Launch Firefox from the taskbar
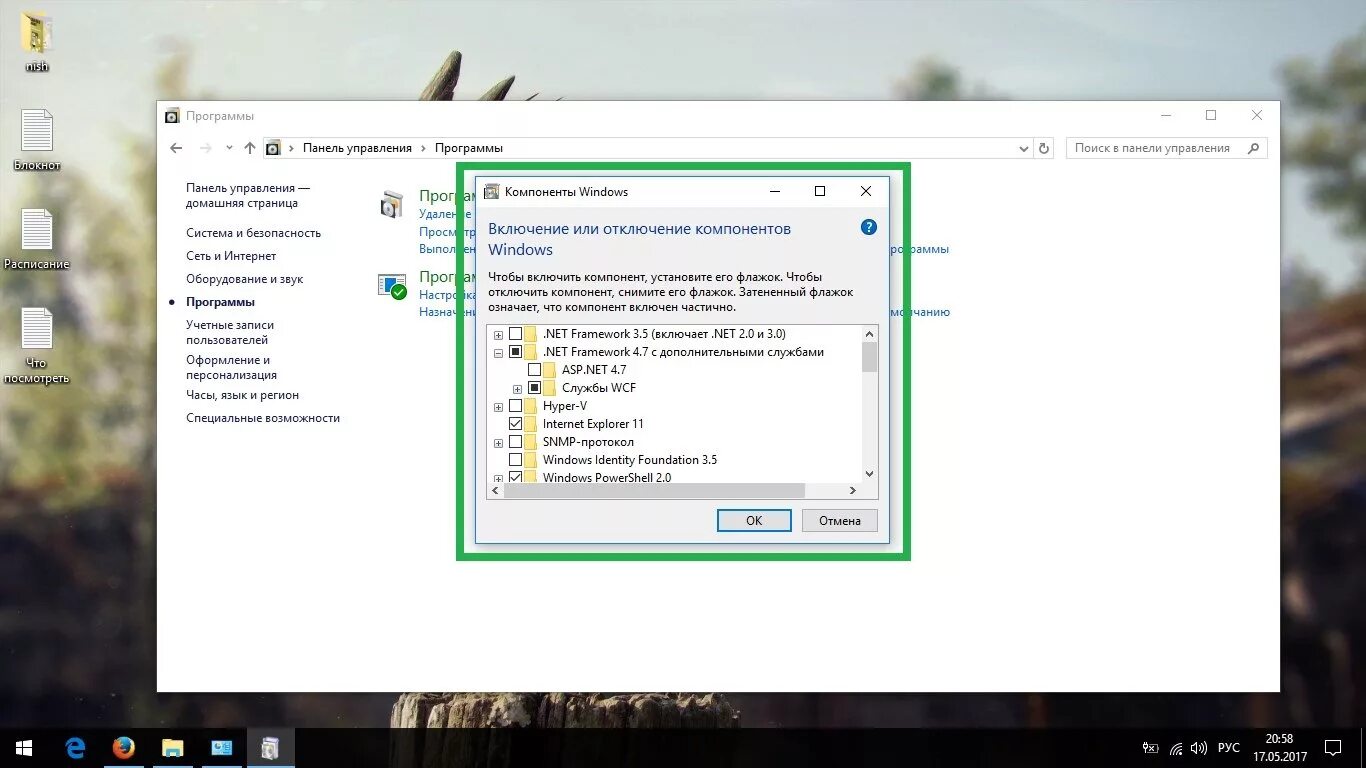The image size is (1366, 768). (x=124, y=748)
